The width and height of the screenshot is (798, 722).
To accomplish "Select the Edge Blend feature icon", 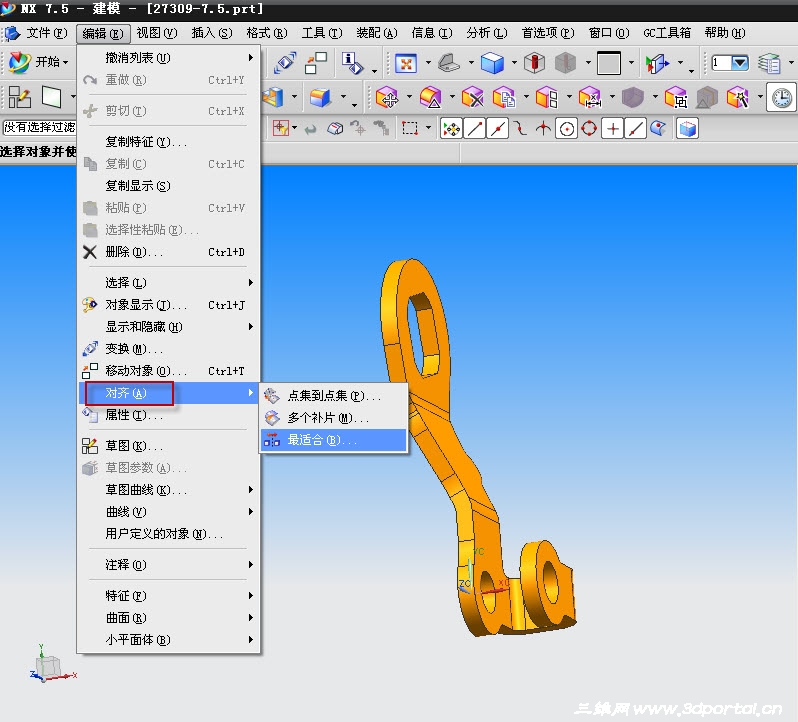I will [x=320, y=97].
